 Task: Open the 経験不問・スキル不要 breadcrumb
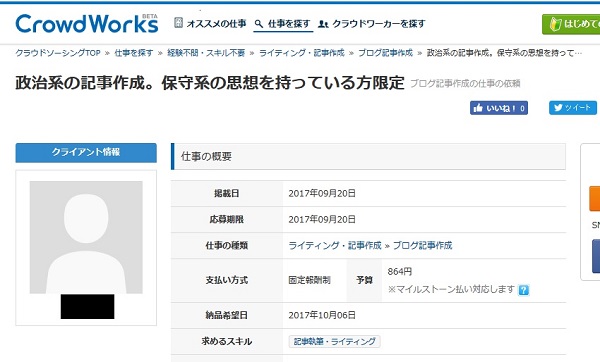click(206, 53)
